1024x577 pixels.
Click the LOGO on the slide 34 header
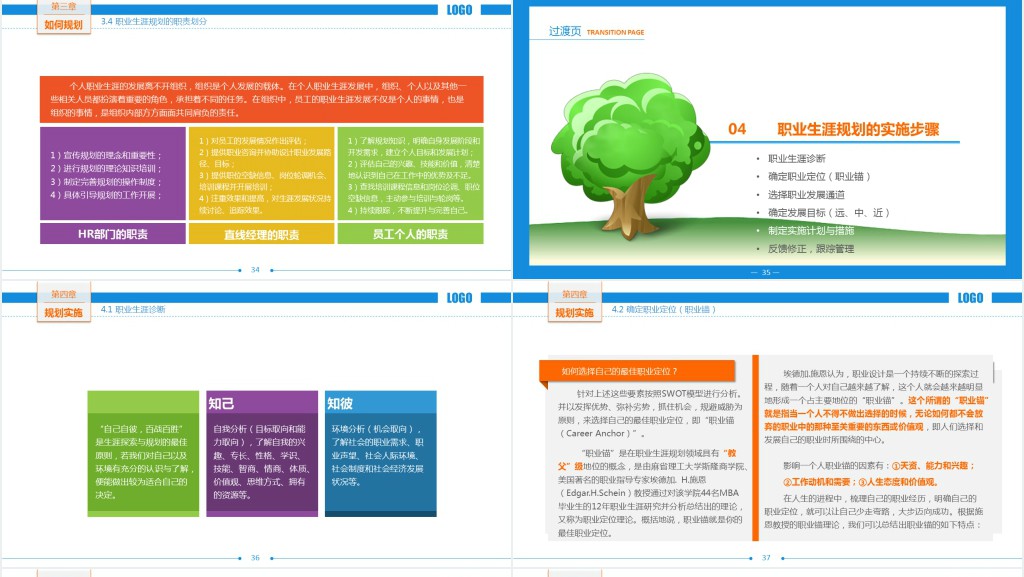coord(459,10)
